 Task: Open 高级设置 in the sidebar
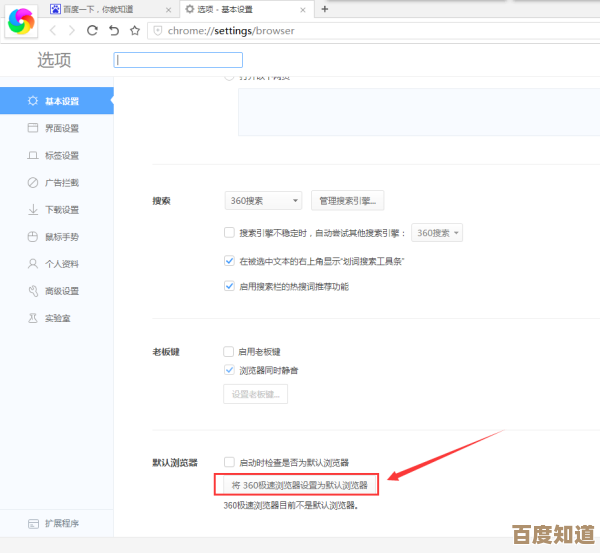pyautogui.click(x=57, y=291)
